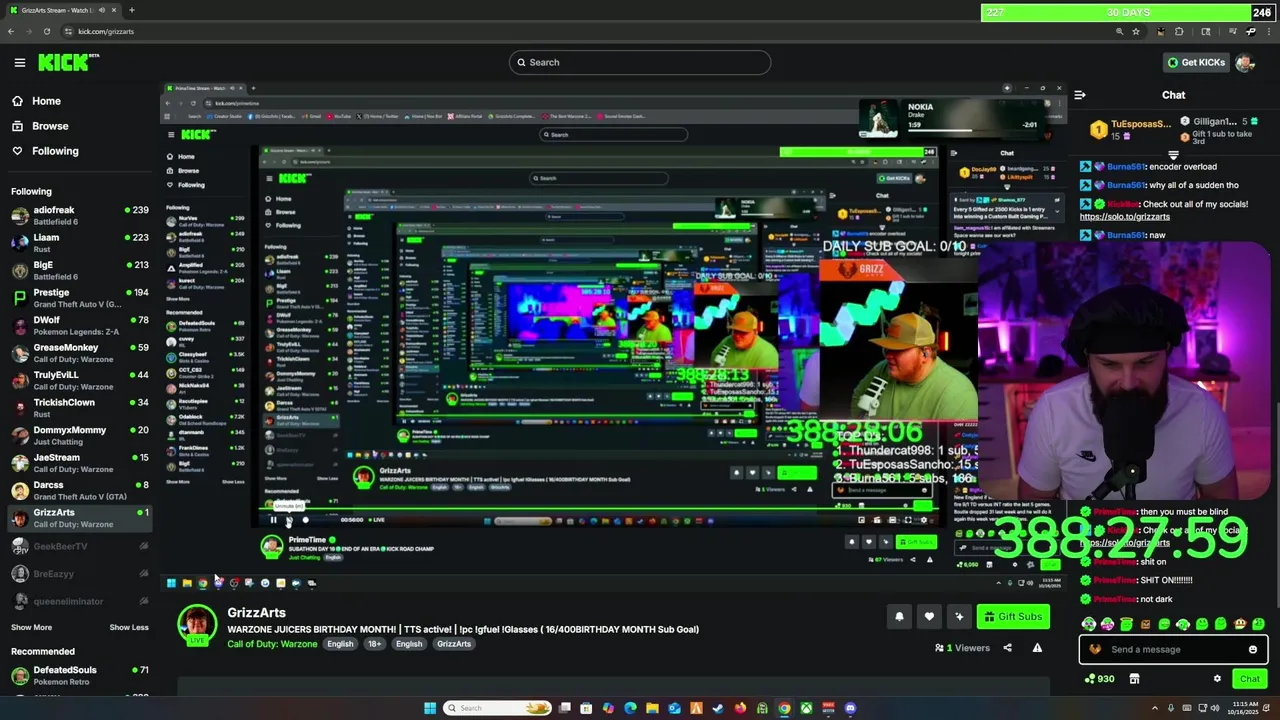1280x720 pixels.
Task: Insert the first green emote in chat
Action: coord(1089,624)
